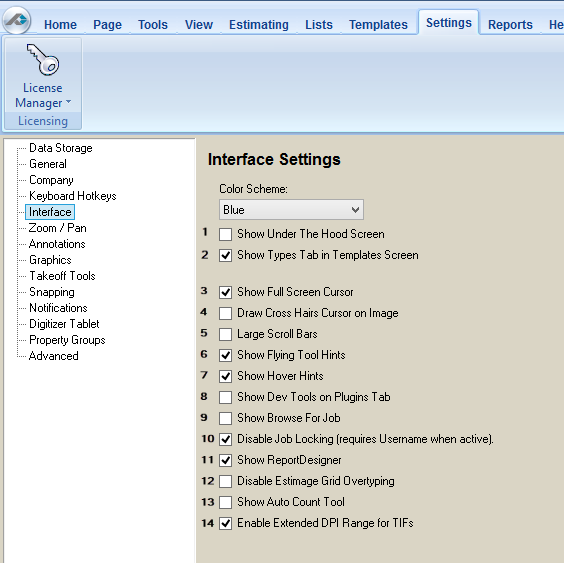Viewport: 564px width, 563px height.
Task: Open Snapping settings
Action: click(52, 292)
